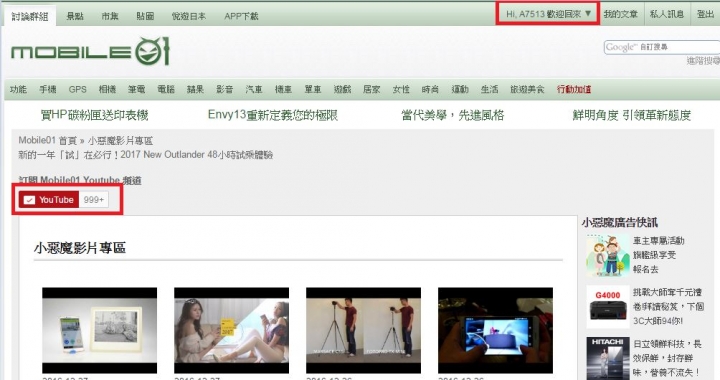Click 登出 to log out

705,14
